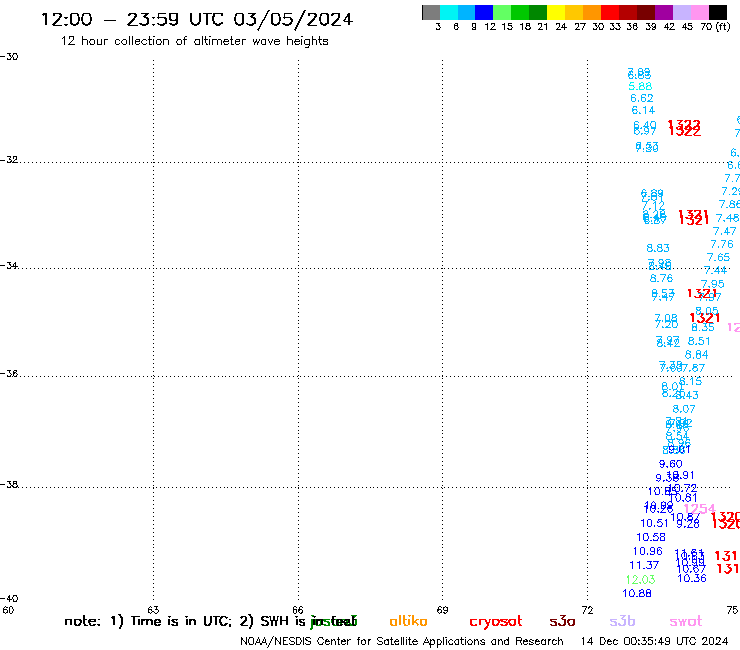740x650 pixels.
Task: Click the '(ft)' unit label on scale
Action: (x=723, y=26)
